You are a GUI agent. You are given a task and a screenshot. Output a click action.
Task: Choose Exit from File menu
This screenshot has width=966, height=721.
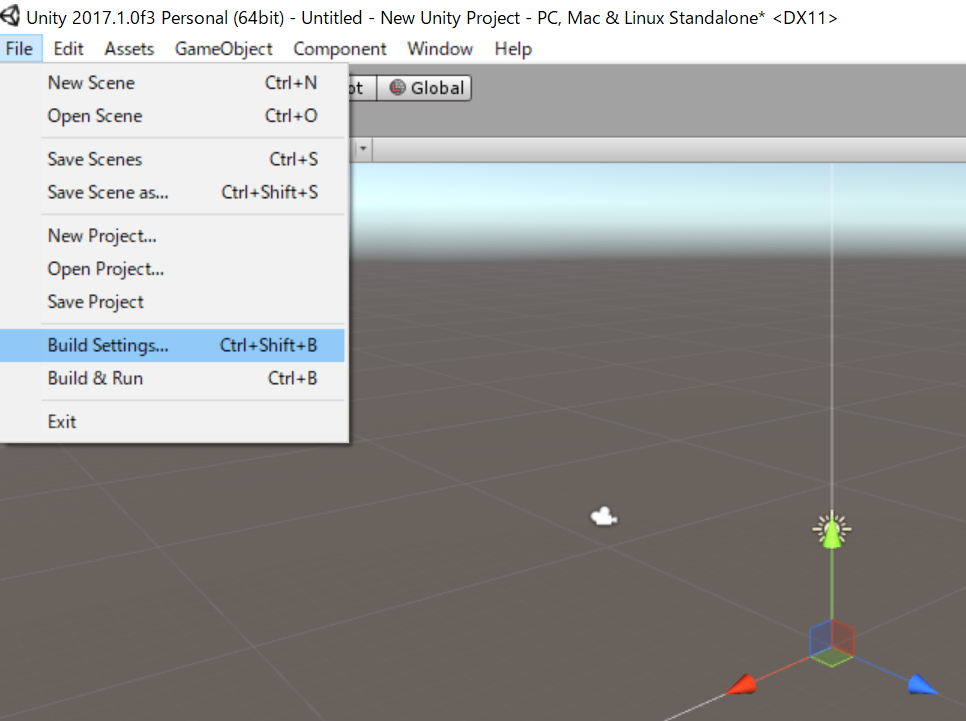(x=174, y=422)
